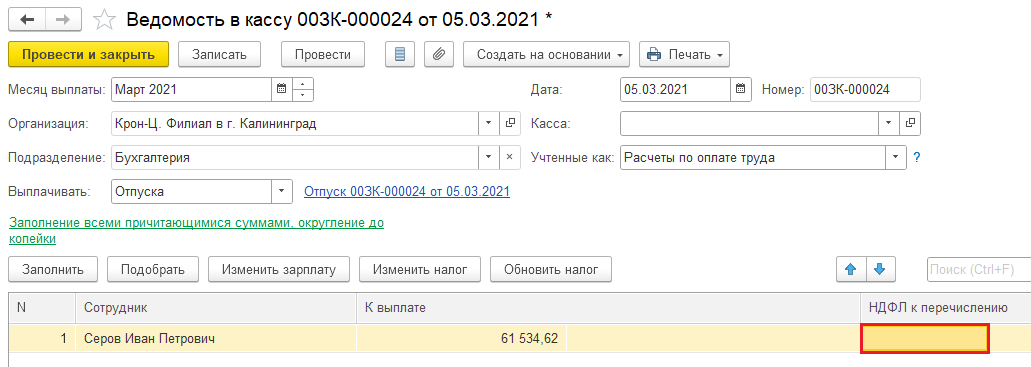Click the back navigation arrow
1031x367 pixels.
pos(27,20)
